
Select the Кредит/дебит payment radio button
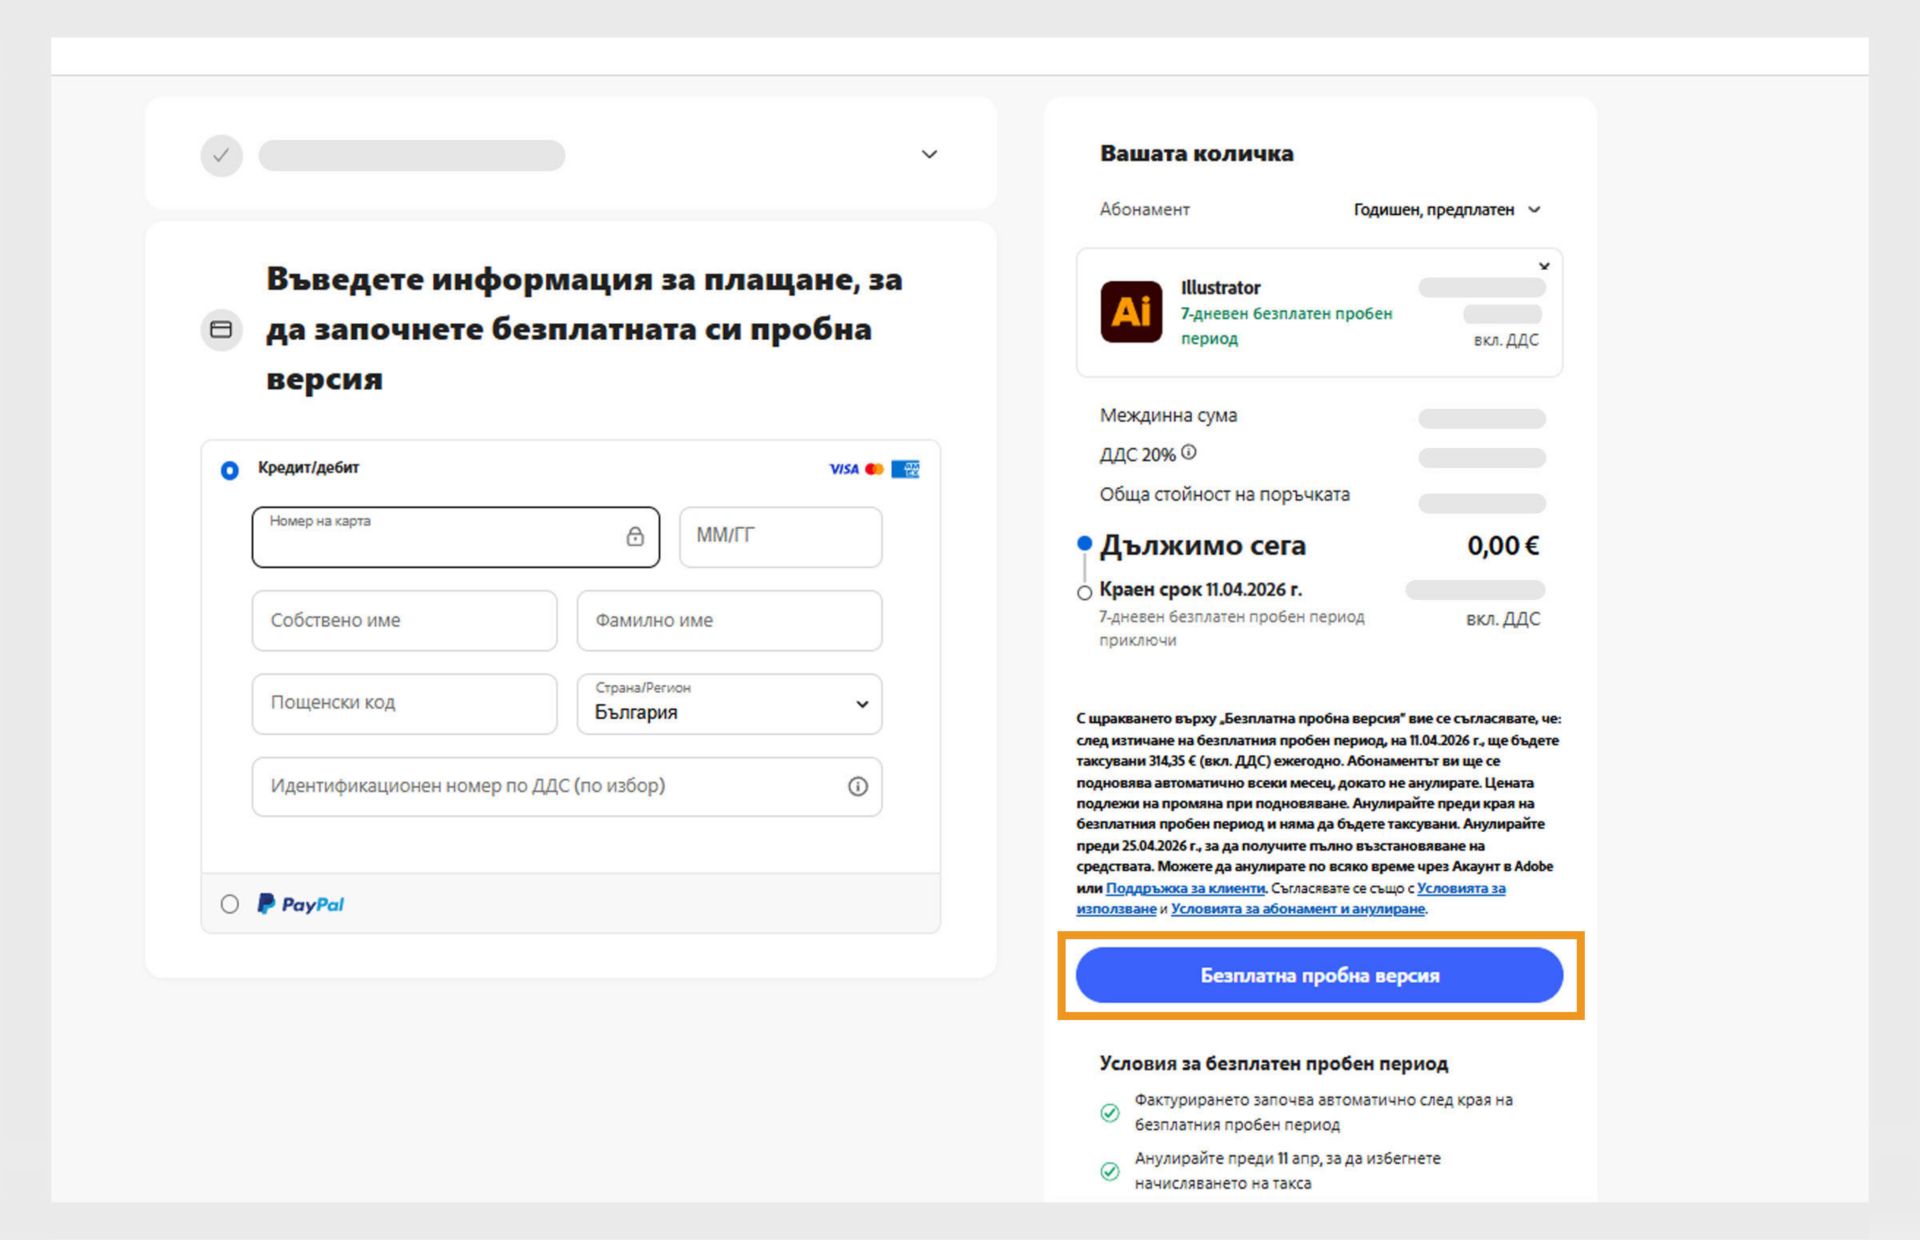[x=230, y=468]
